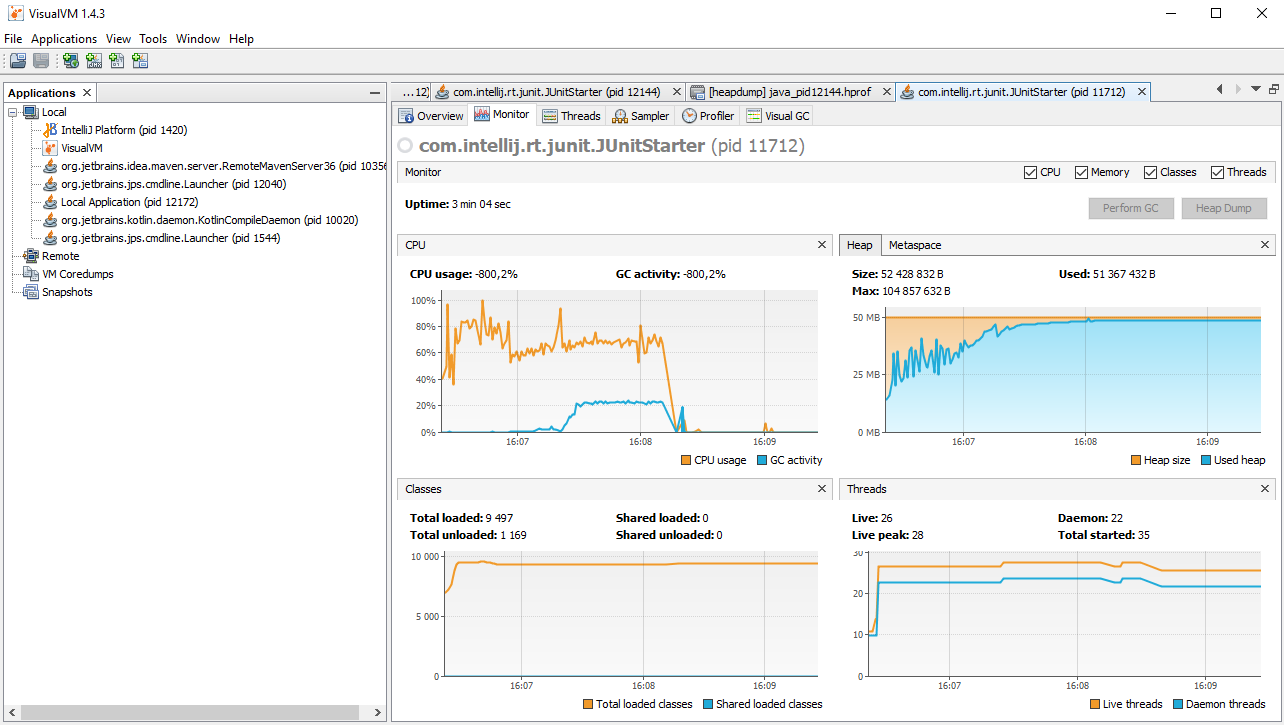Switch to the Sampler tab
This screenshot has width=1284, height=725.
pyautogui.click(x=641, y=116)
